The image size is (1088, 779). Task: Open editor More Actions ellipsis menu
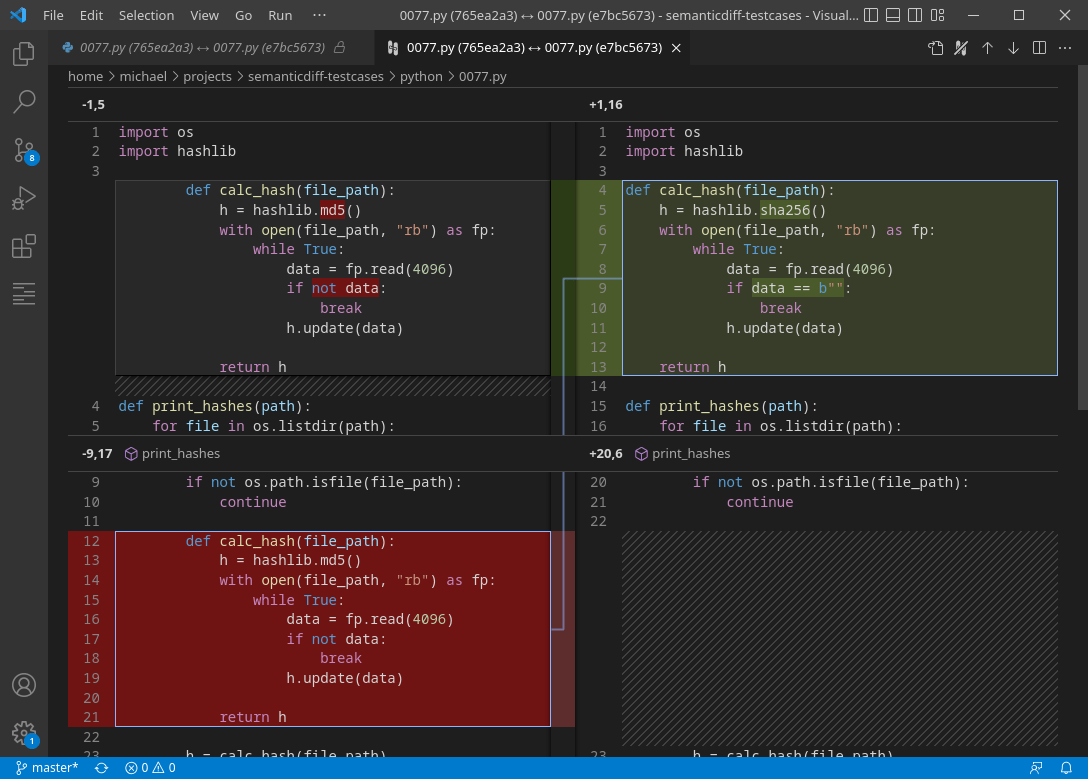(x=1065, y=48)
